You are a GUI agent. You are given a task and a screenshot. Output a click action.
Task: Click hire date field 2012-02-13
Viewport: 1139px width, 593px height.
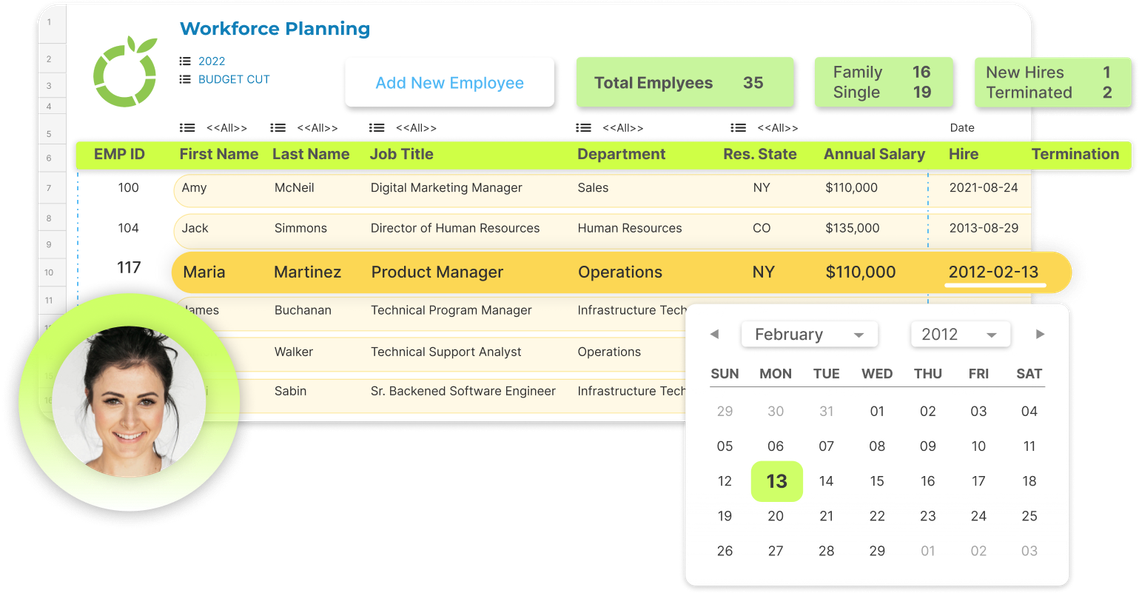point(994,272)
